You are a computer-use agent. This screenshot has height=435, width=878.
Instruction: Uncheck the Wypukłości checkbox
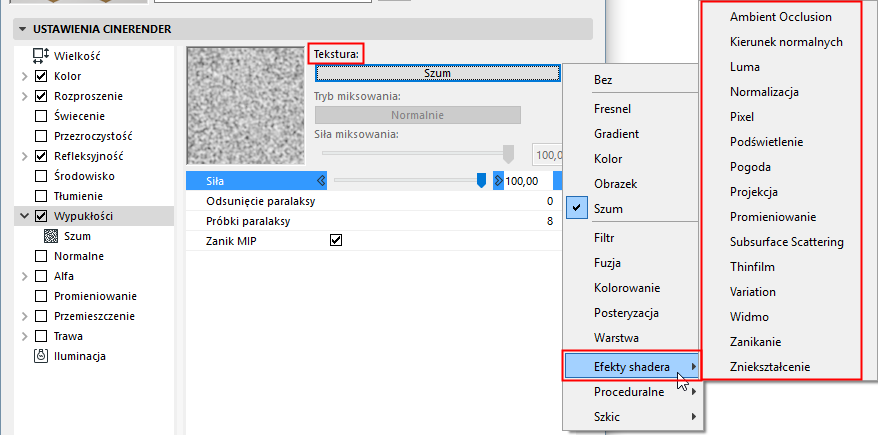tap(41, 216)
